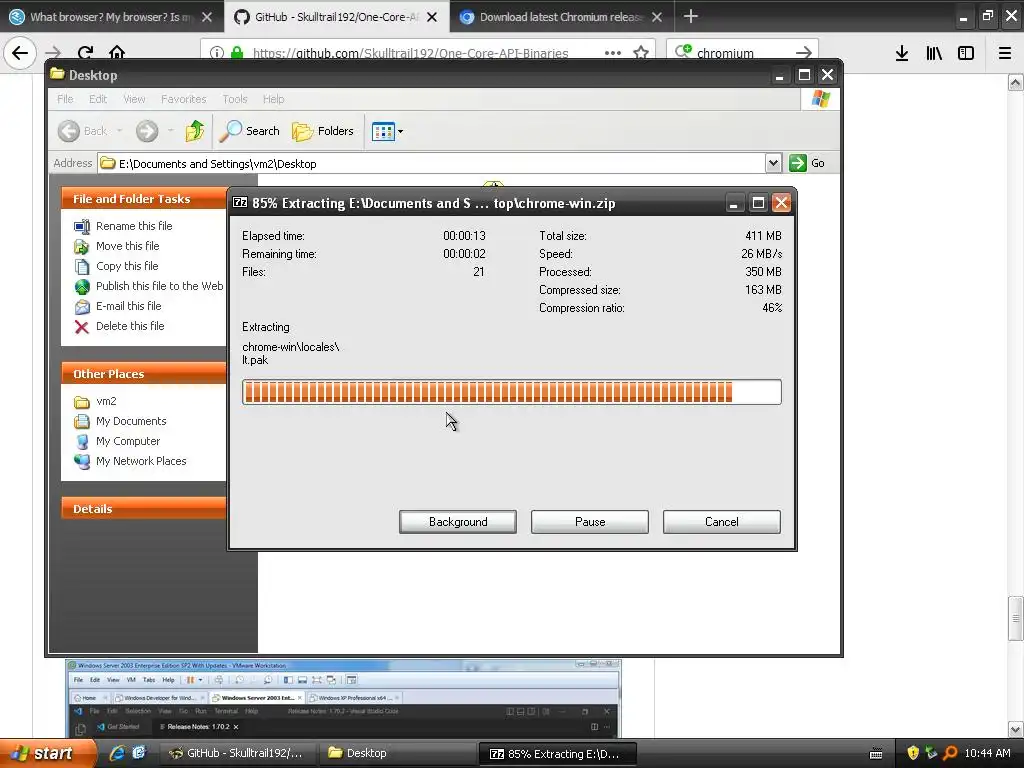1024x768 pixels.
Task: Switch to Download latest Chromium tab
Action: 560,17
